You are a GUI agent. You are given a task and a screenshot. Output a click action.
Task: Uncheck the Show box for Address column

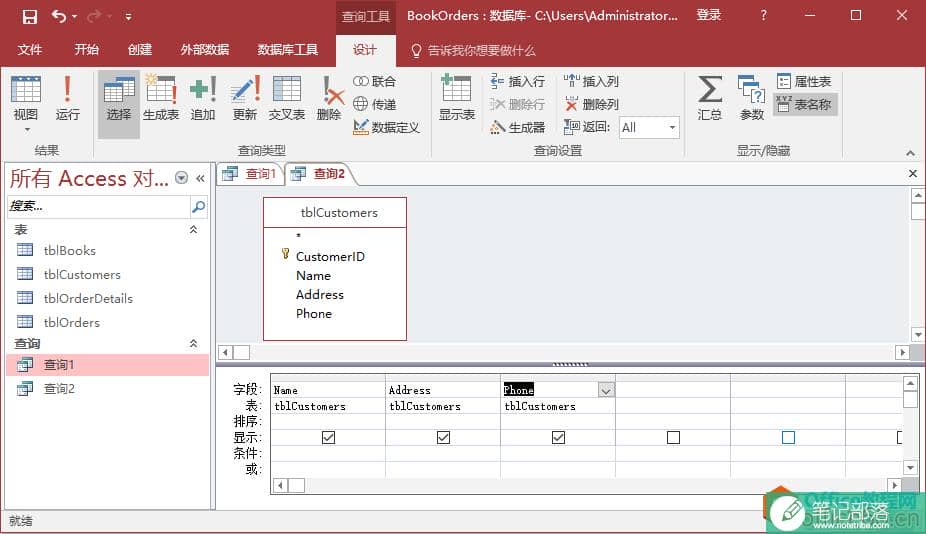coord(444,437)
